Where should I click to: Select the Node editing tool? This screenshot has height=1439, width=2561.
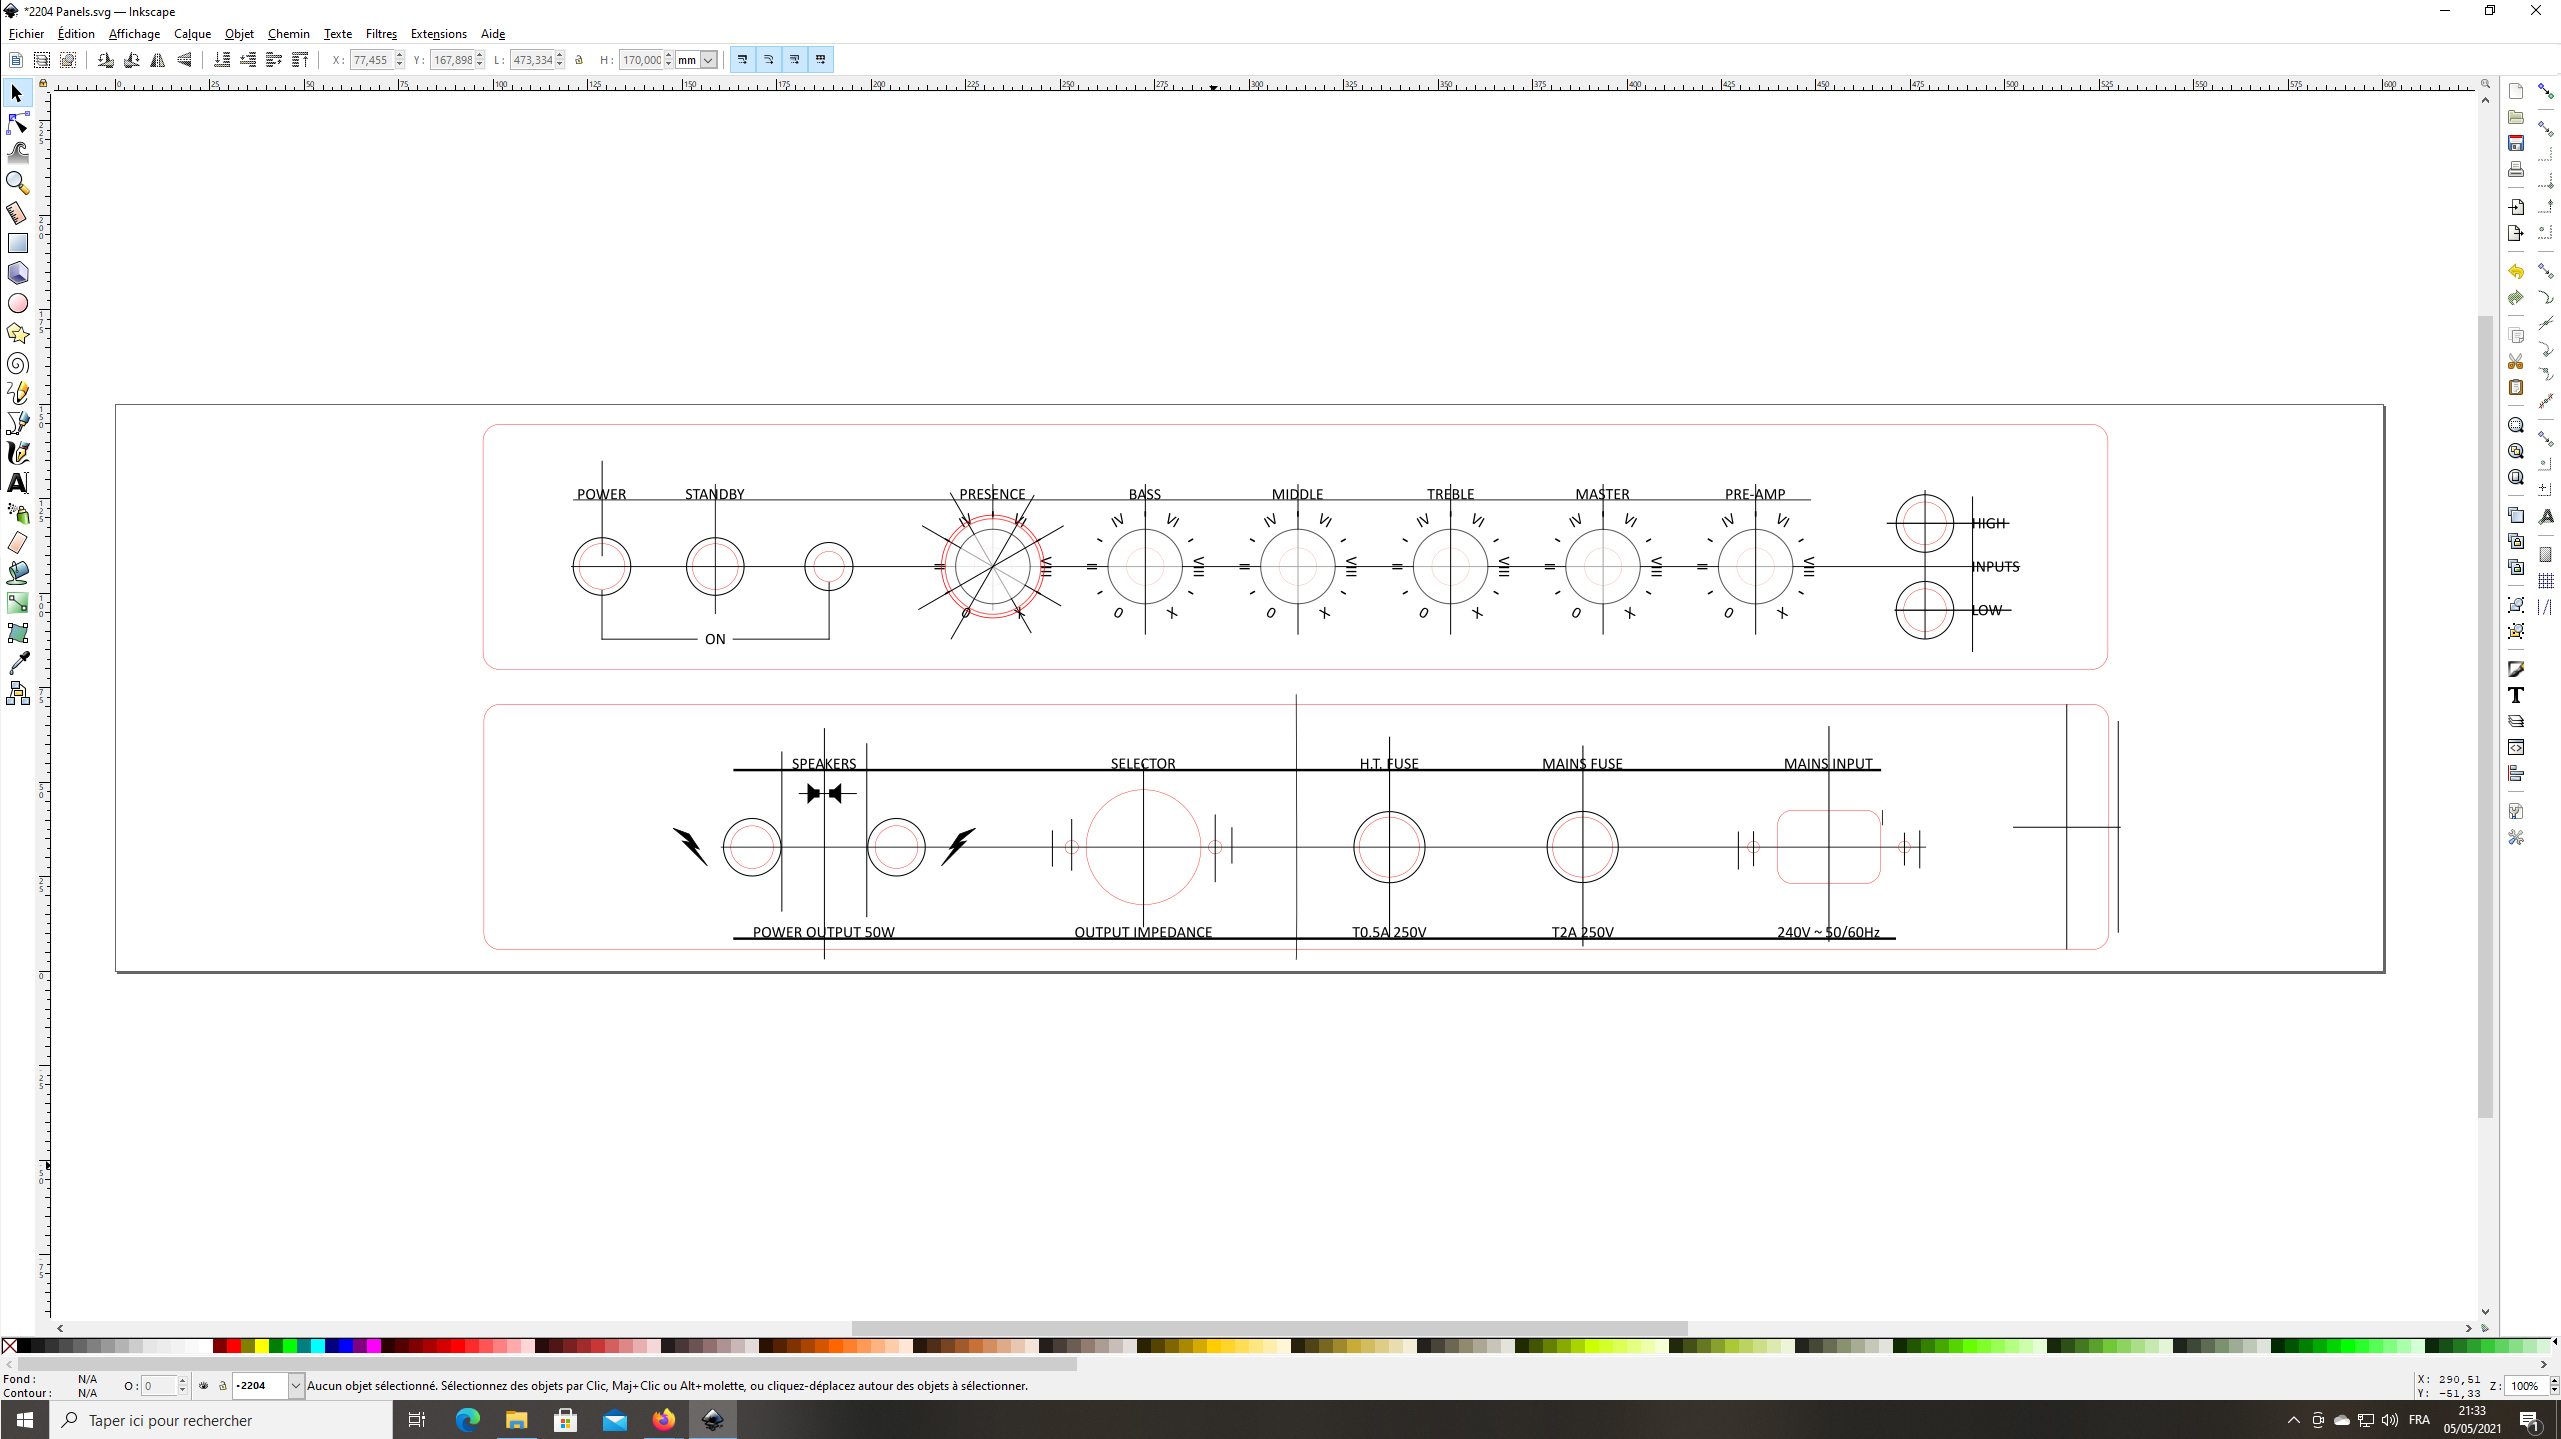[17, 123]
